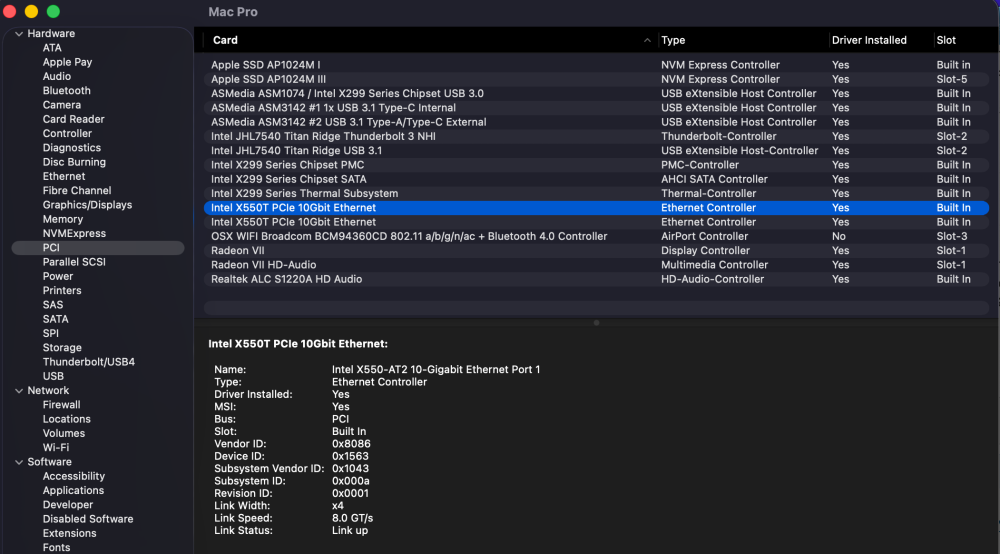Select Camera in the sidebar
Viewport: 1000px width, 554px height.
(61, 105)
